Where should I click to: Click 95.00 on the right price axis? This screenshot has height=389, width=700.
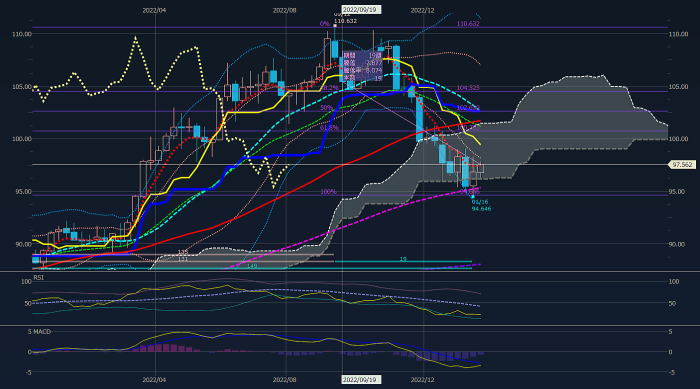(x=677, y=192)
